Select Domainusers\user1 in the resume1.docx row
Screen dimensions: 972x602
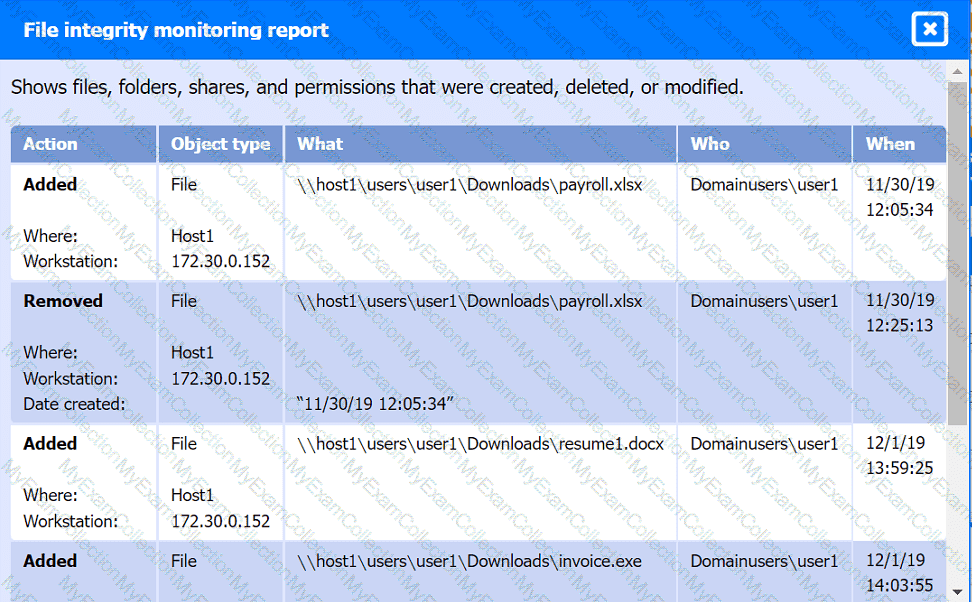coord(764,444)
